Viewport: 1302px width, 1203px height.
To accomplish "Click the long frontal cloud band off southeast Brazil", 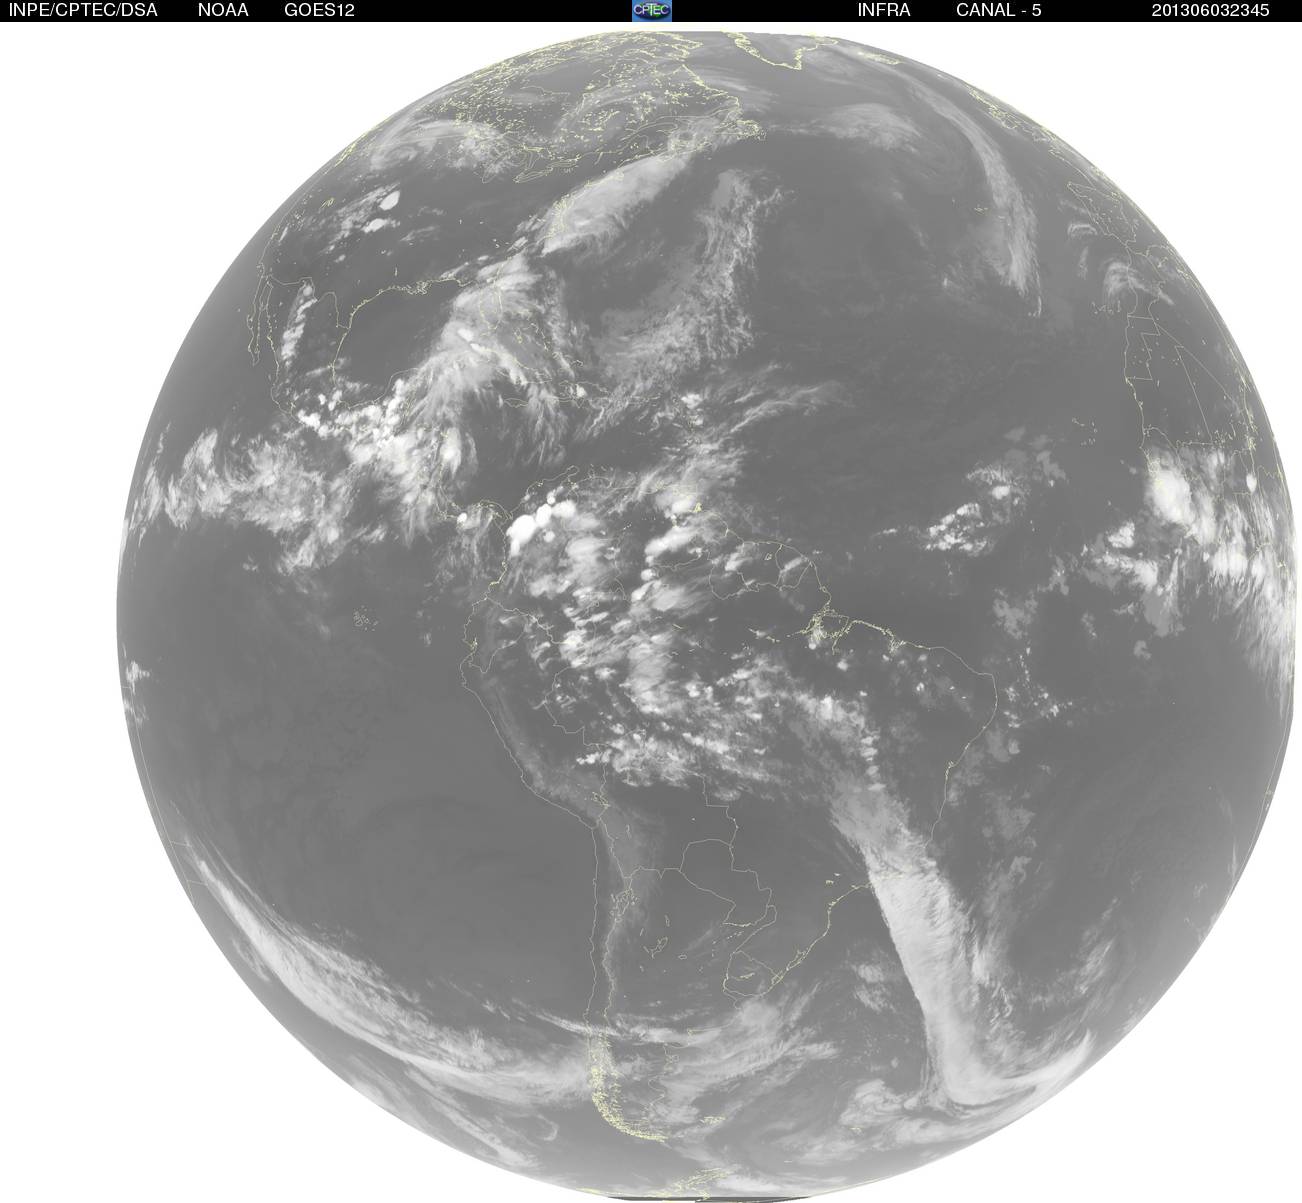I will click(x=915, y=930).
